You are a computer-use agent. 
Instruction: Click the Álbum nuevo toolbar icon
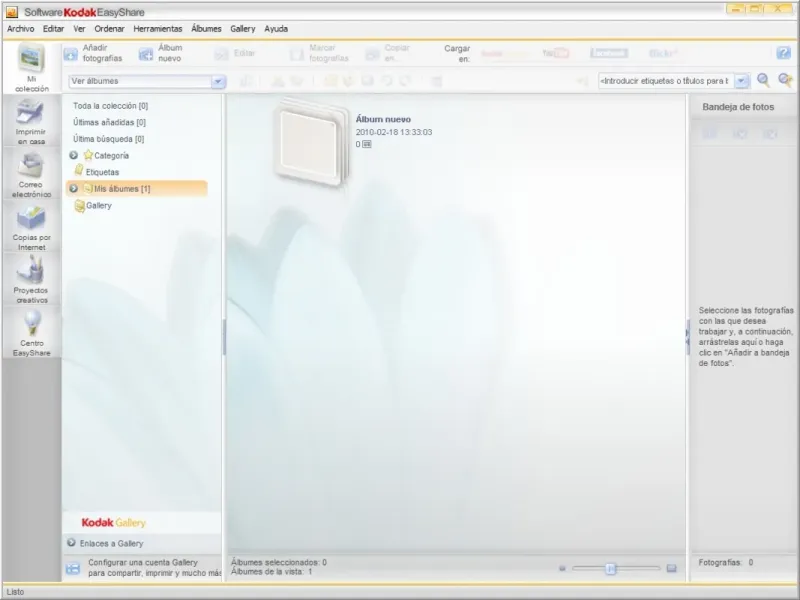[146, 54]
